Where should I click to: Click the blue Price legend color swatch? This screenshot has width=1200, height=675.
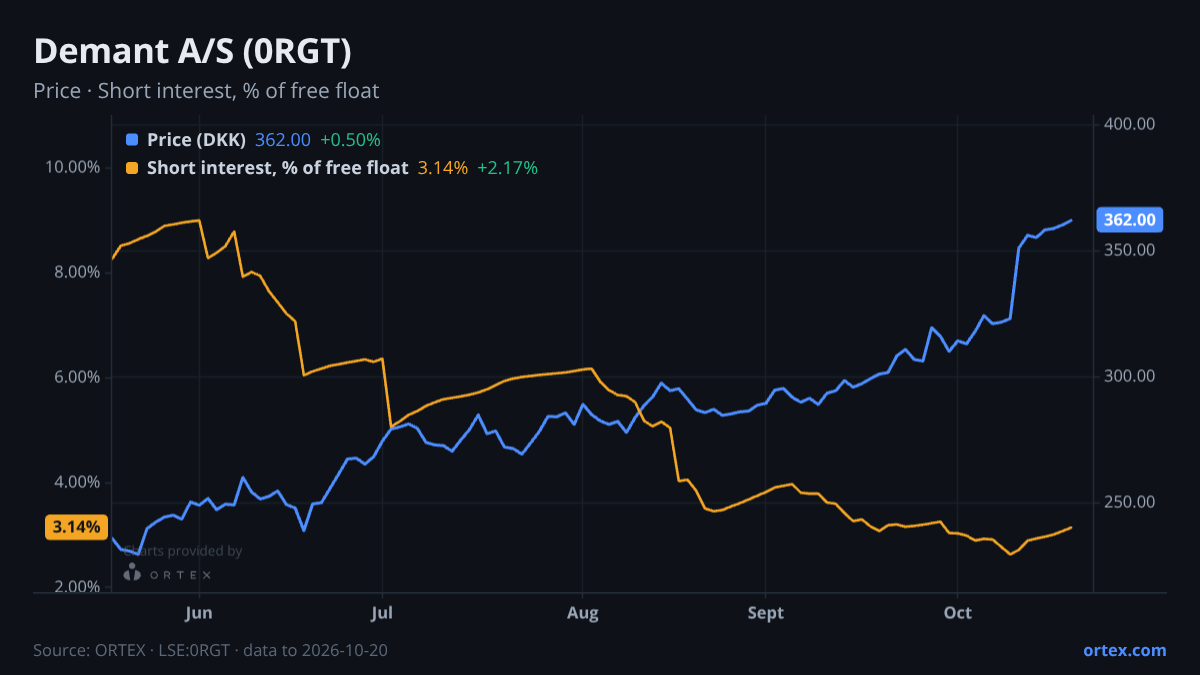(132, 140)
